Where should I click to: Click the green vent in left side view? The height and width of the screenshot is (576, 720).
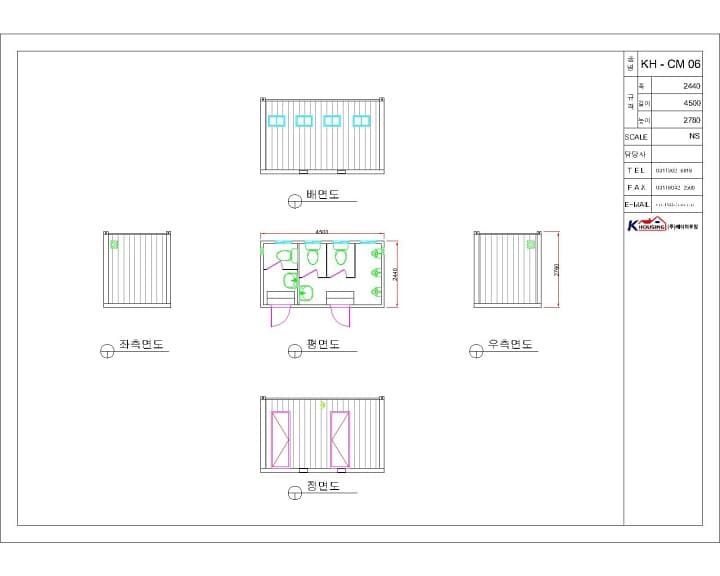pos(114,244)
